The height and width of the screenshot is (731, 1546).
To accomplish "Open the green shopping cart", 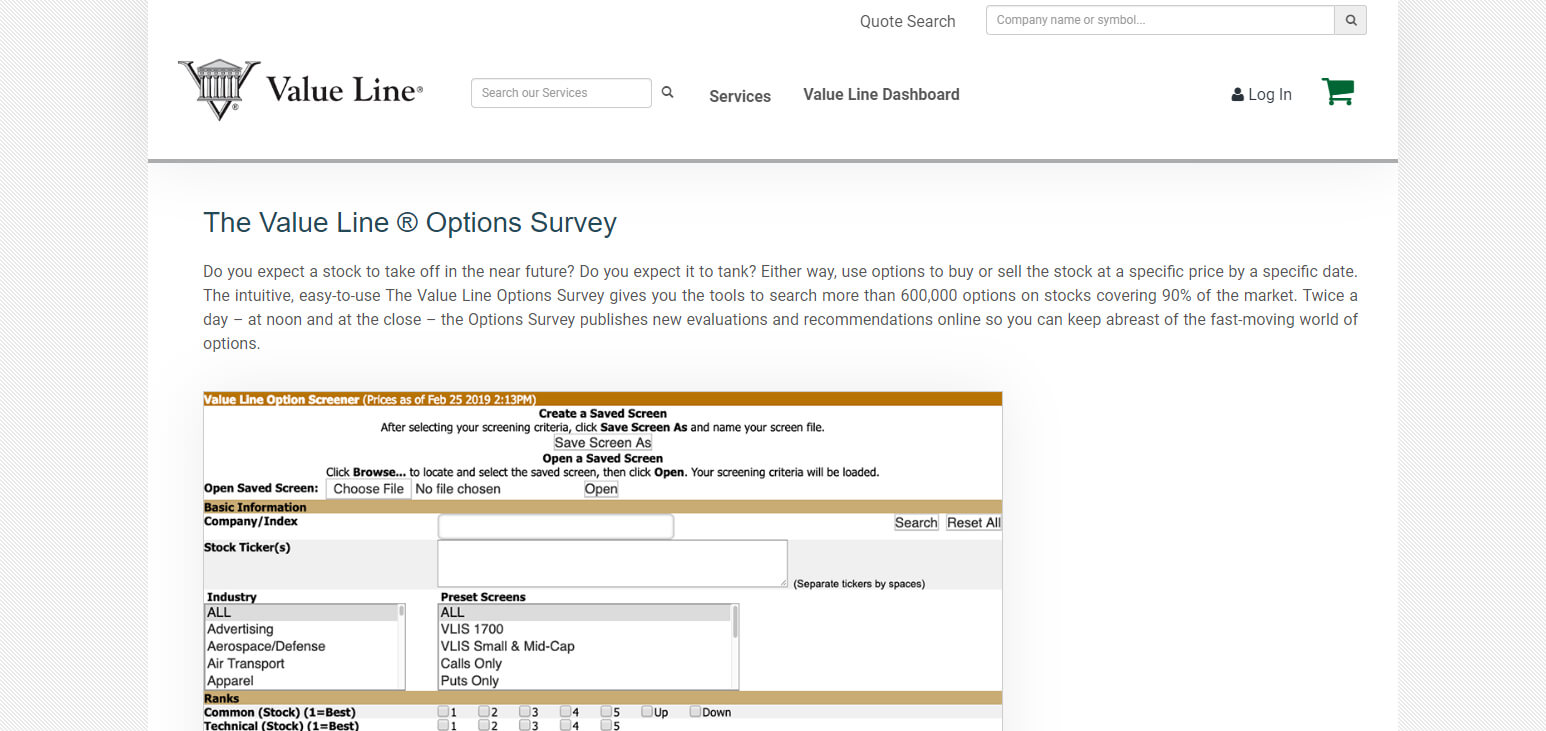I will click(1337, 92).
